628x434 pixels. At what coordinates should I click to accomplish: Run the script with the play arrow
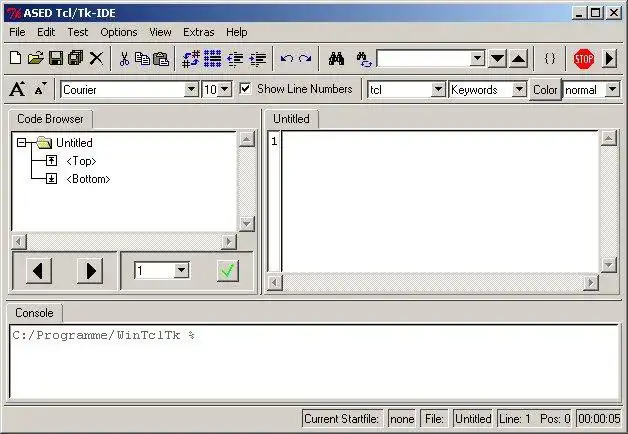click(x=609, y=59)
